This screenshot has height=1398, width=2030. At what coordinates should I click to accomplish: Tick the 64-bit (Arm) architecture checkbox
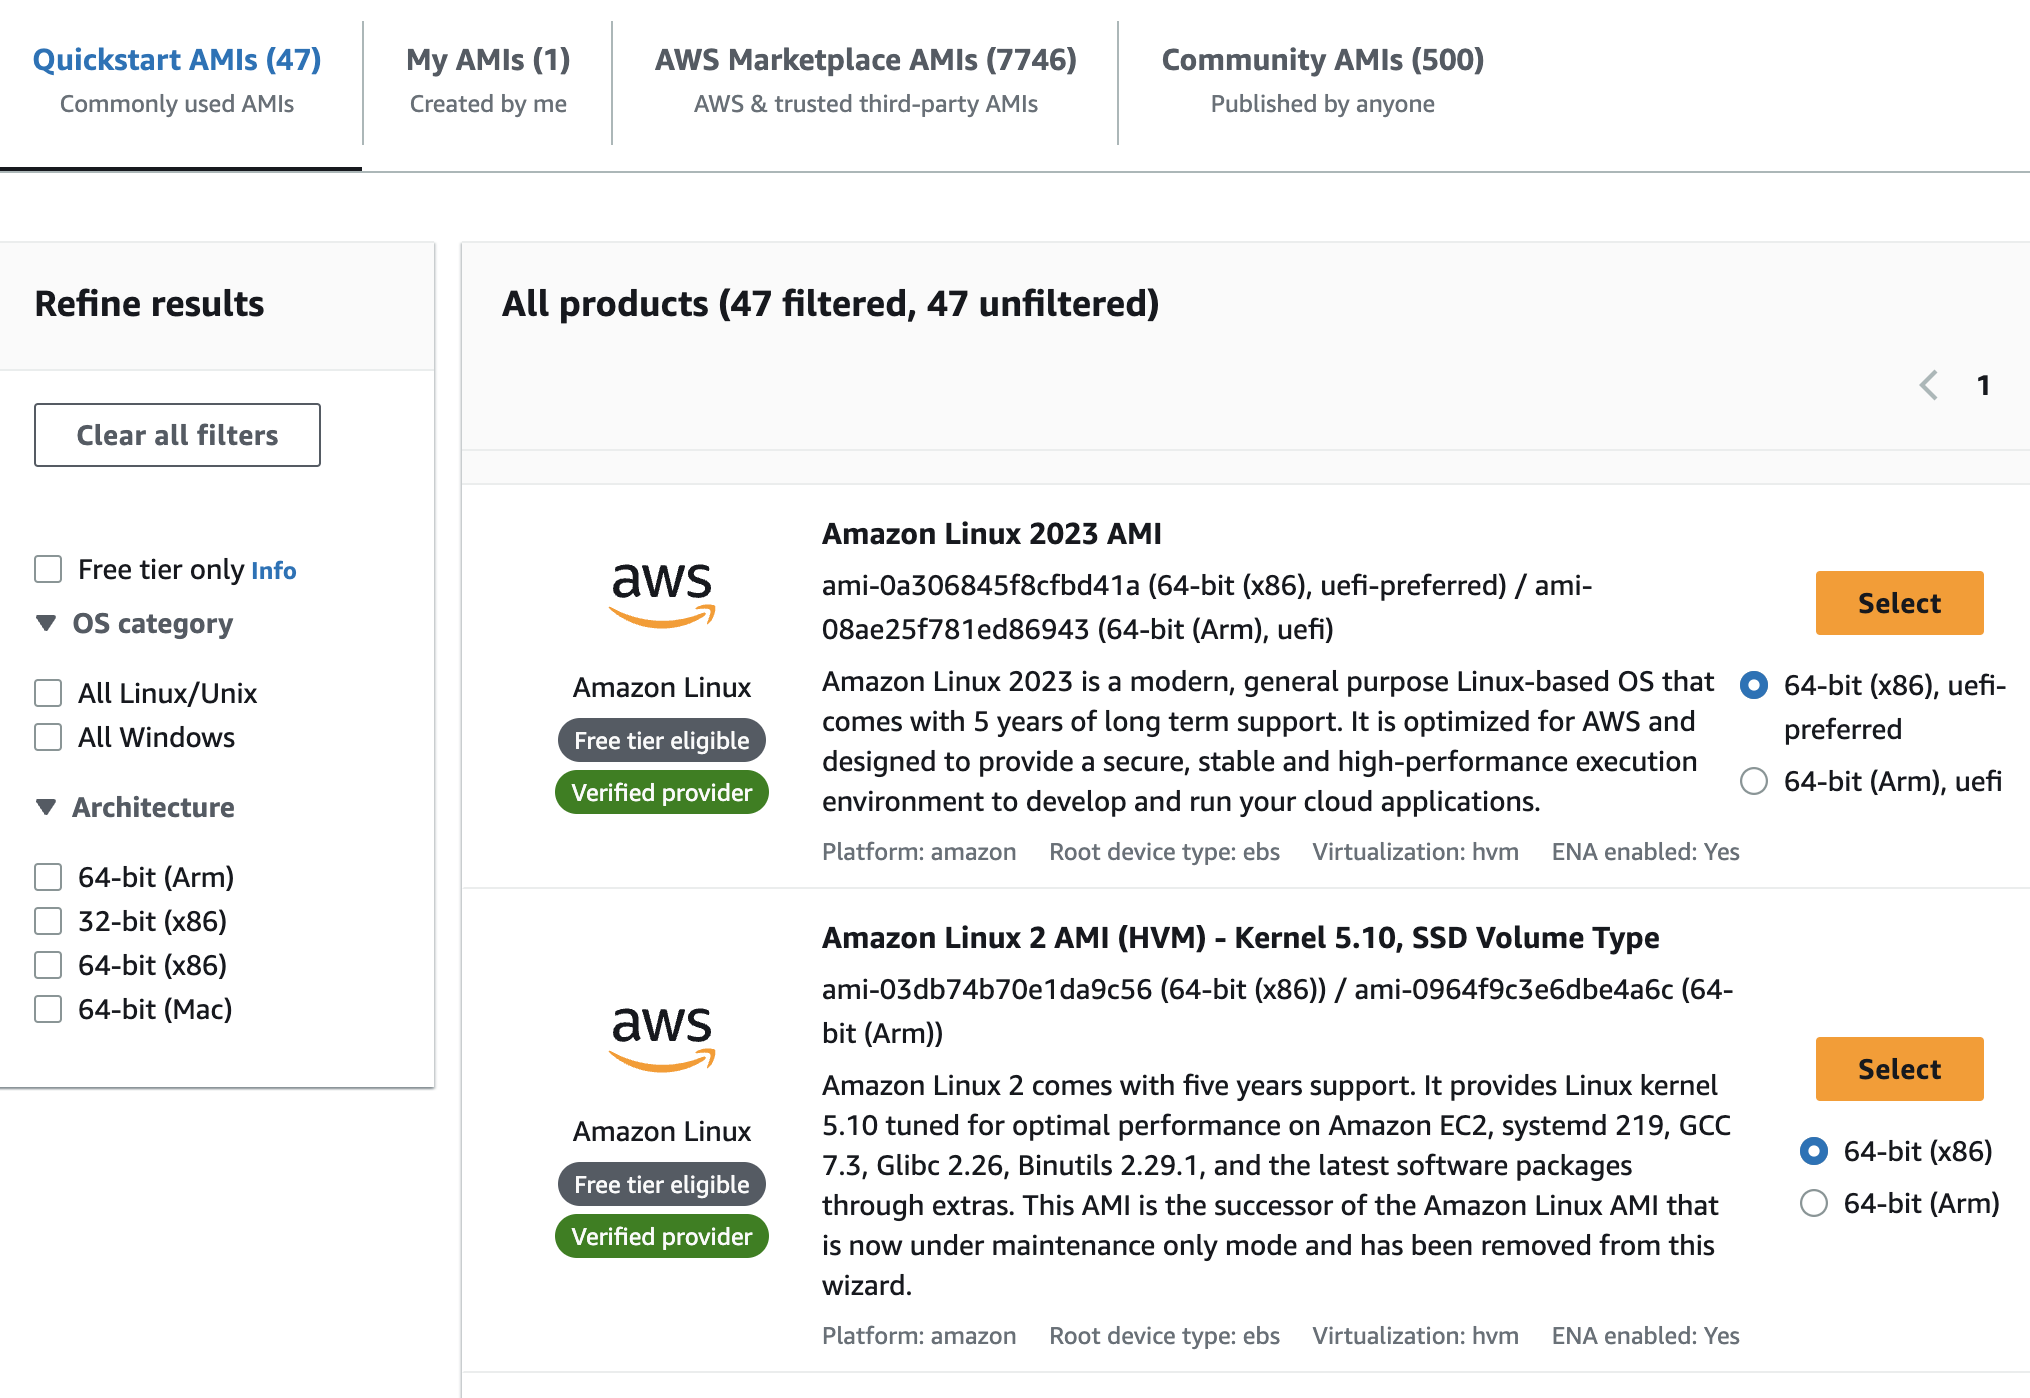(x=48, y=877)
